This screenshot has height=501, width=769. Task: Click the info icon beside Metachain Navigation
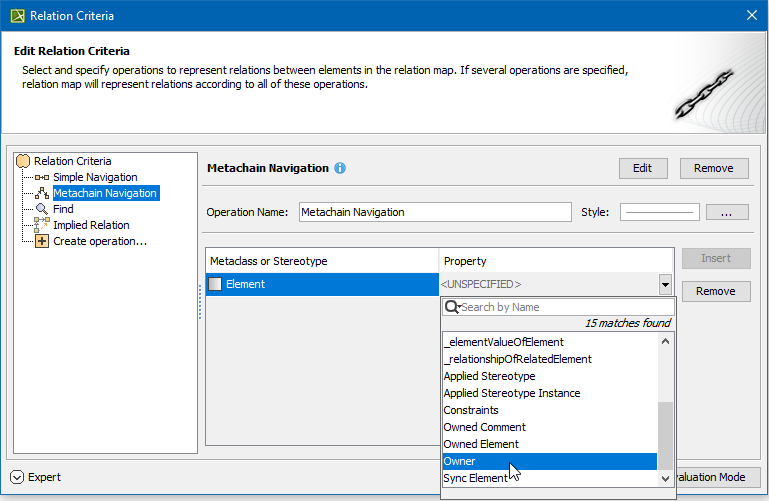[340, 168]
